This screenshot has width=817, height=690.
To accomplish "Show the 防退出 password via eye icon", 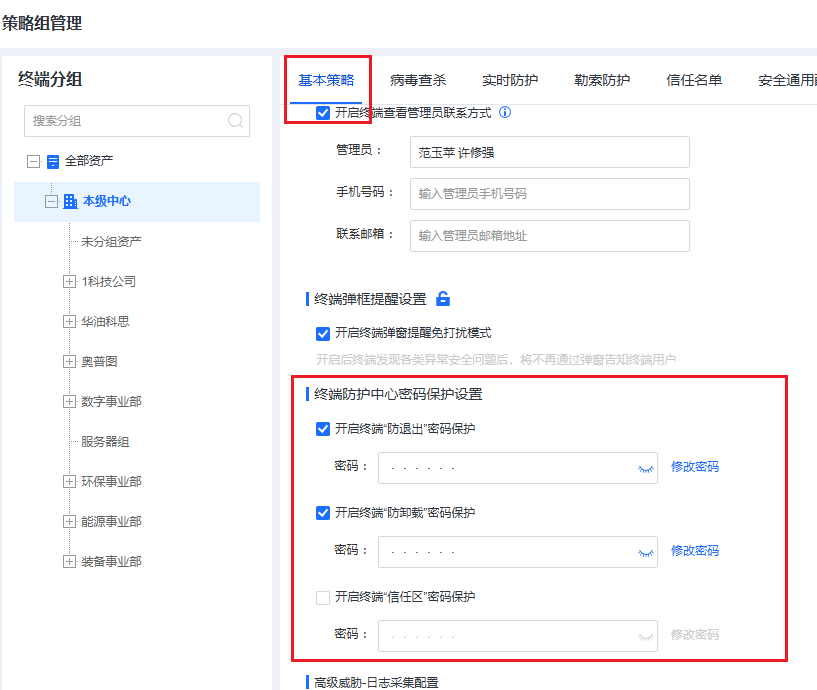I will click(x=646, y=469).
